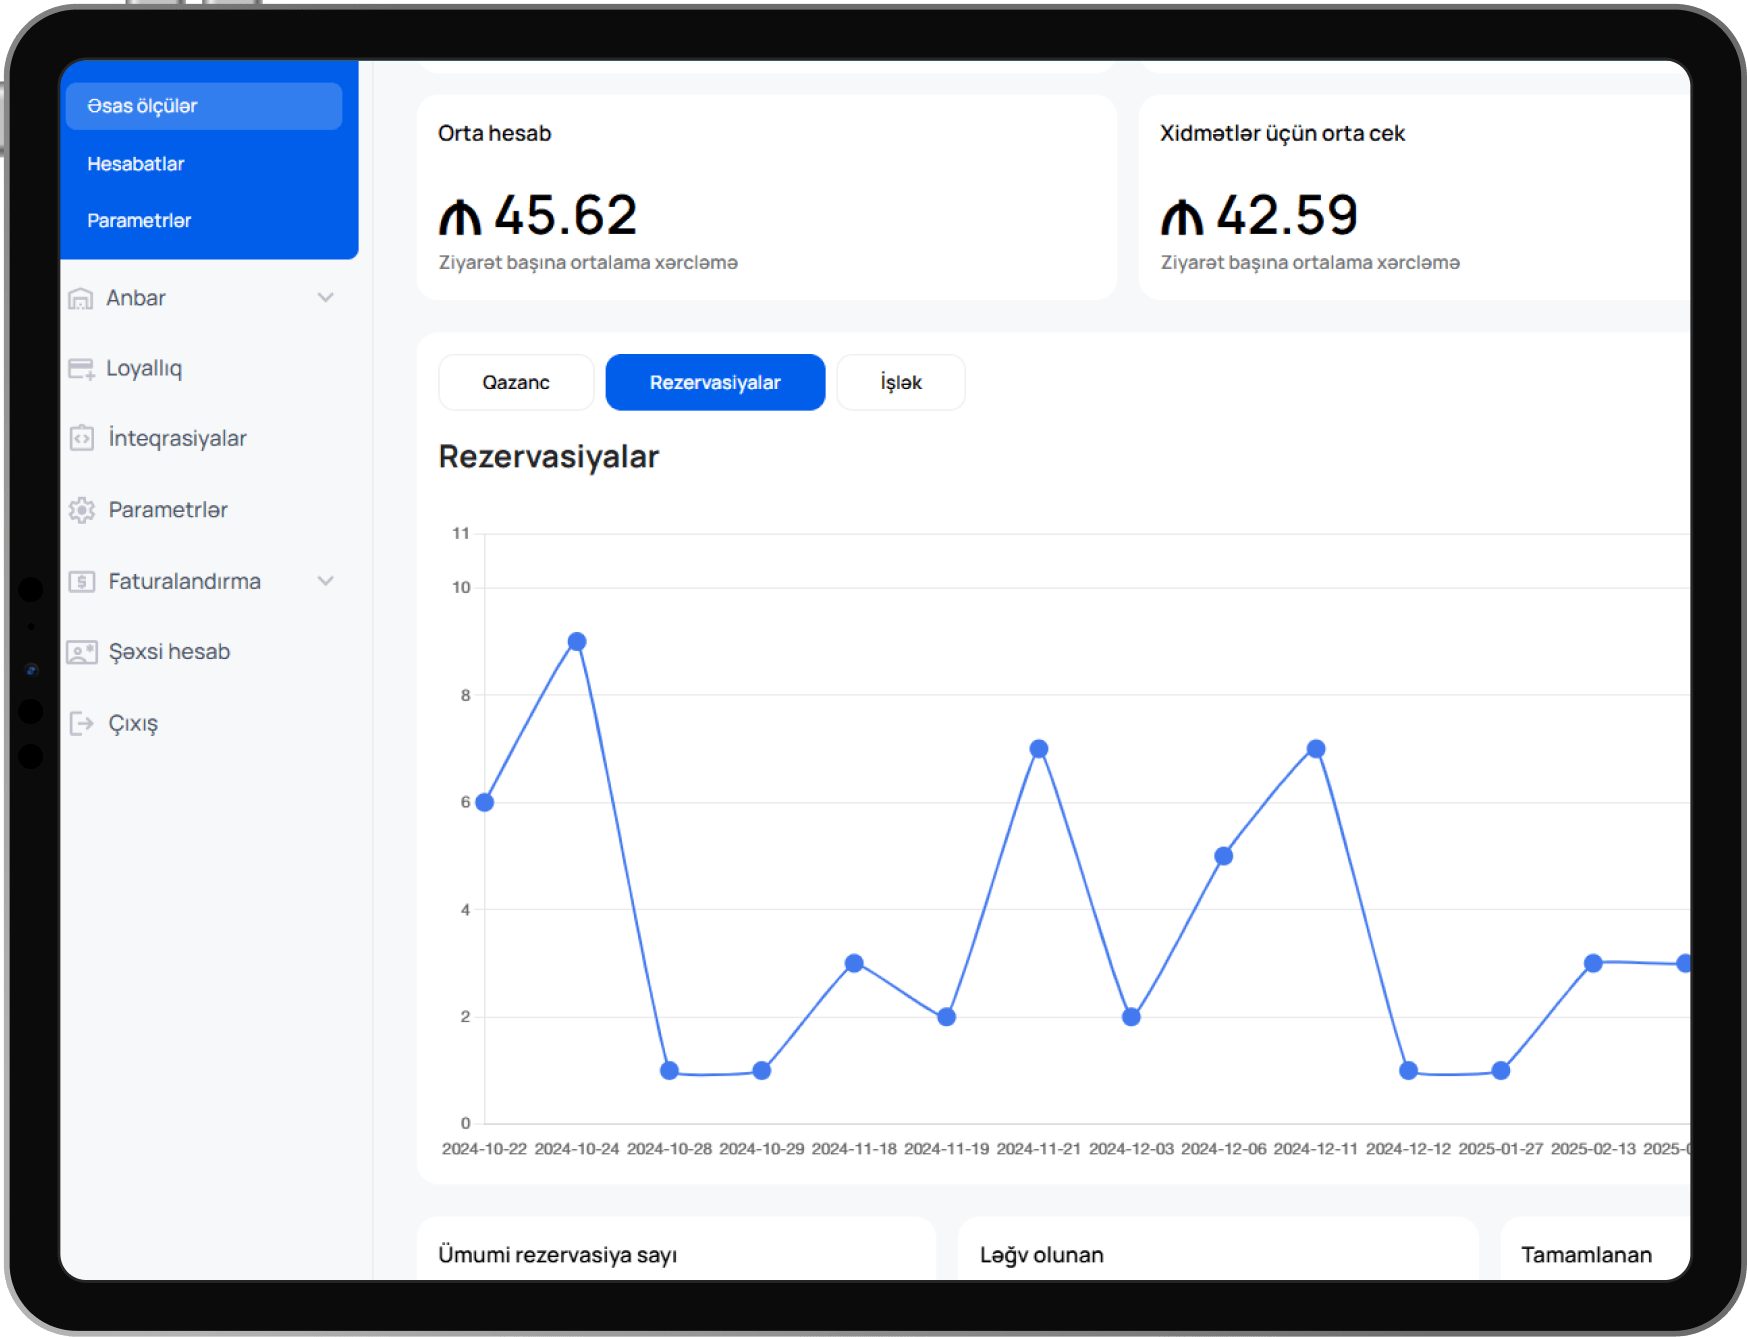The image size is (1747, 1337).
Task: Select chart data point for 2024-12-03
Action: [x=1131, y=1017]
